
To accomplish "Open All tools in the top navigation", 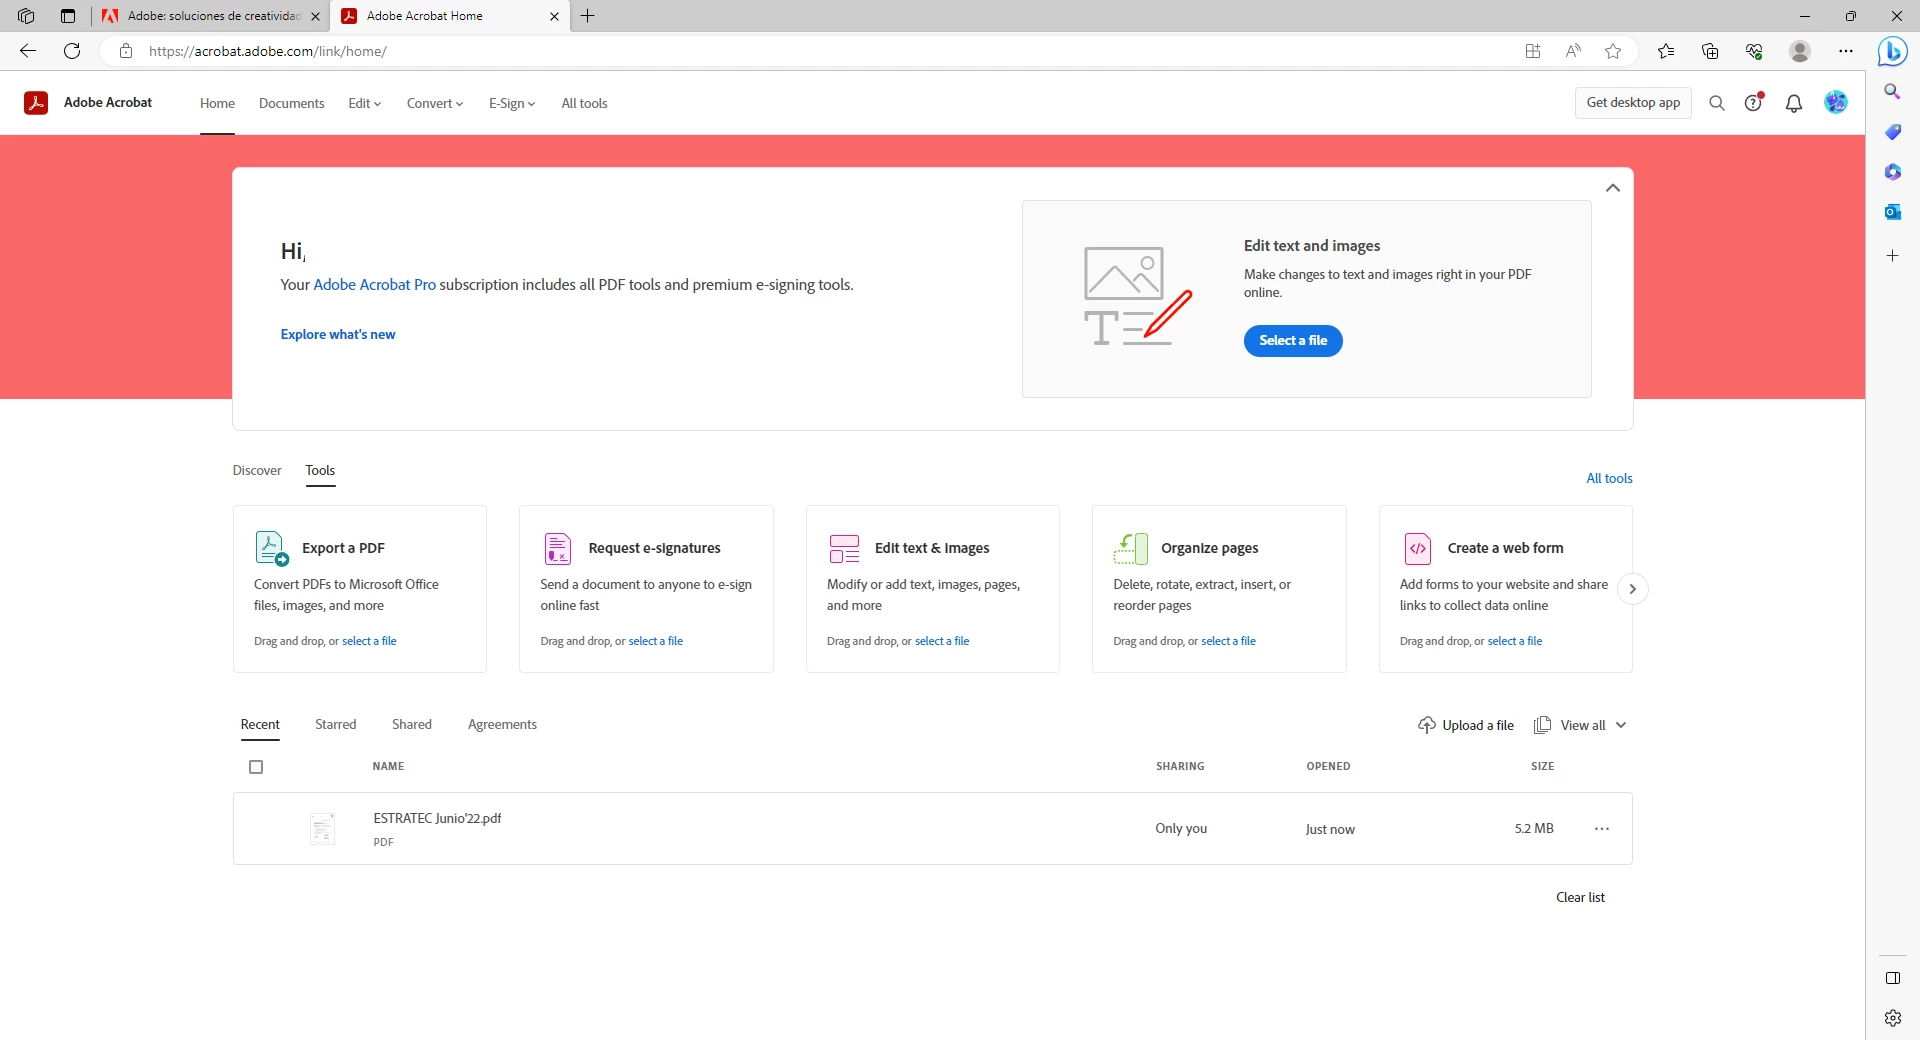I will pyautogui.click(x=584, y=103).
